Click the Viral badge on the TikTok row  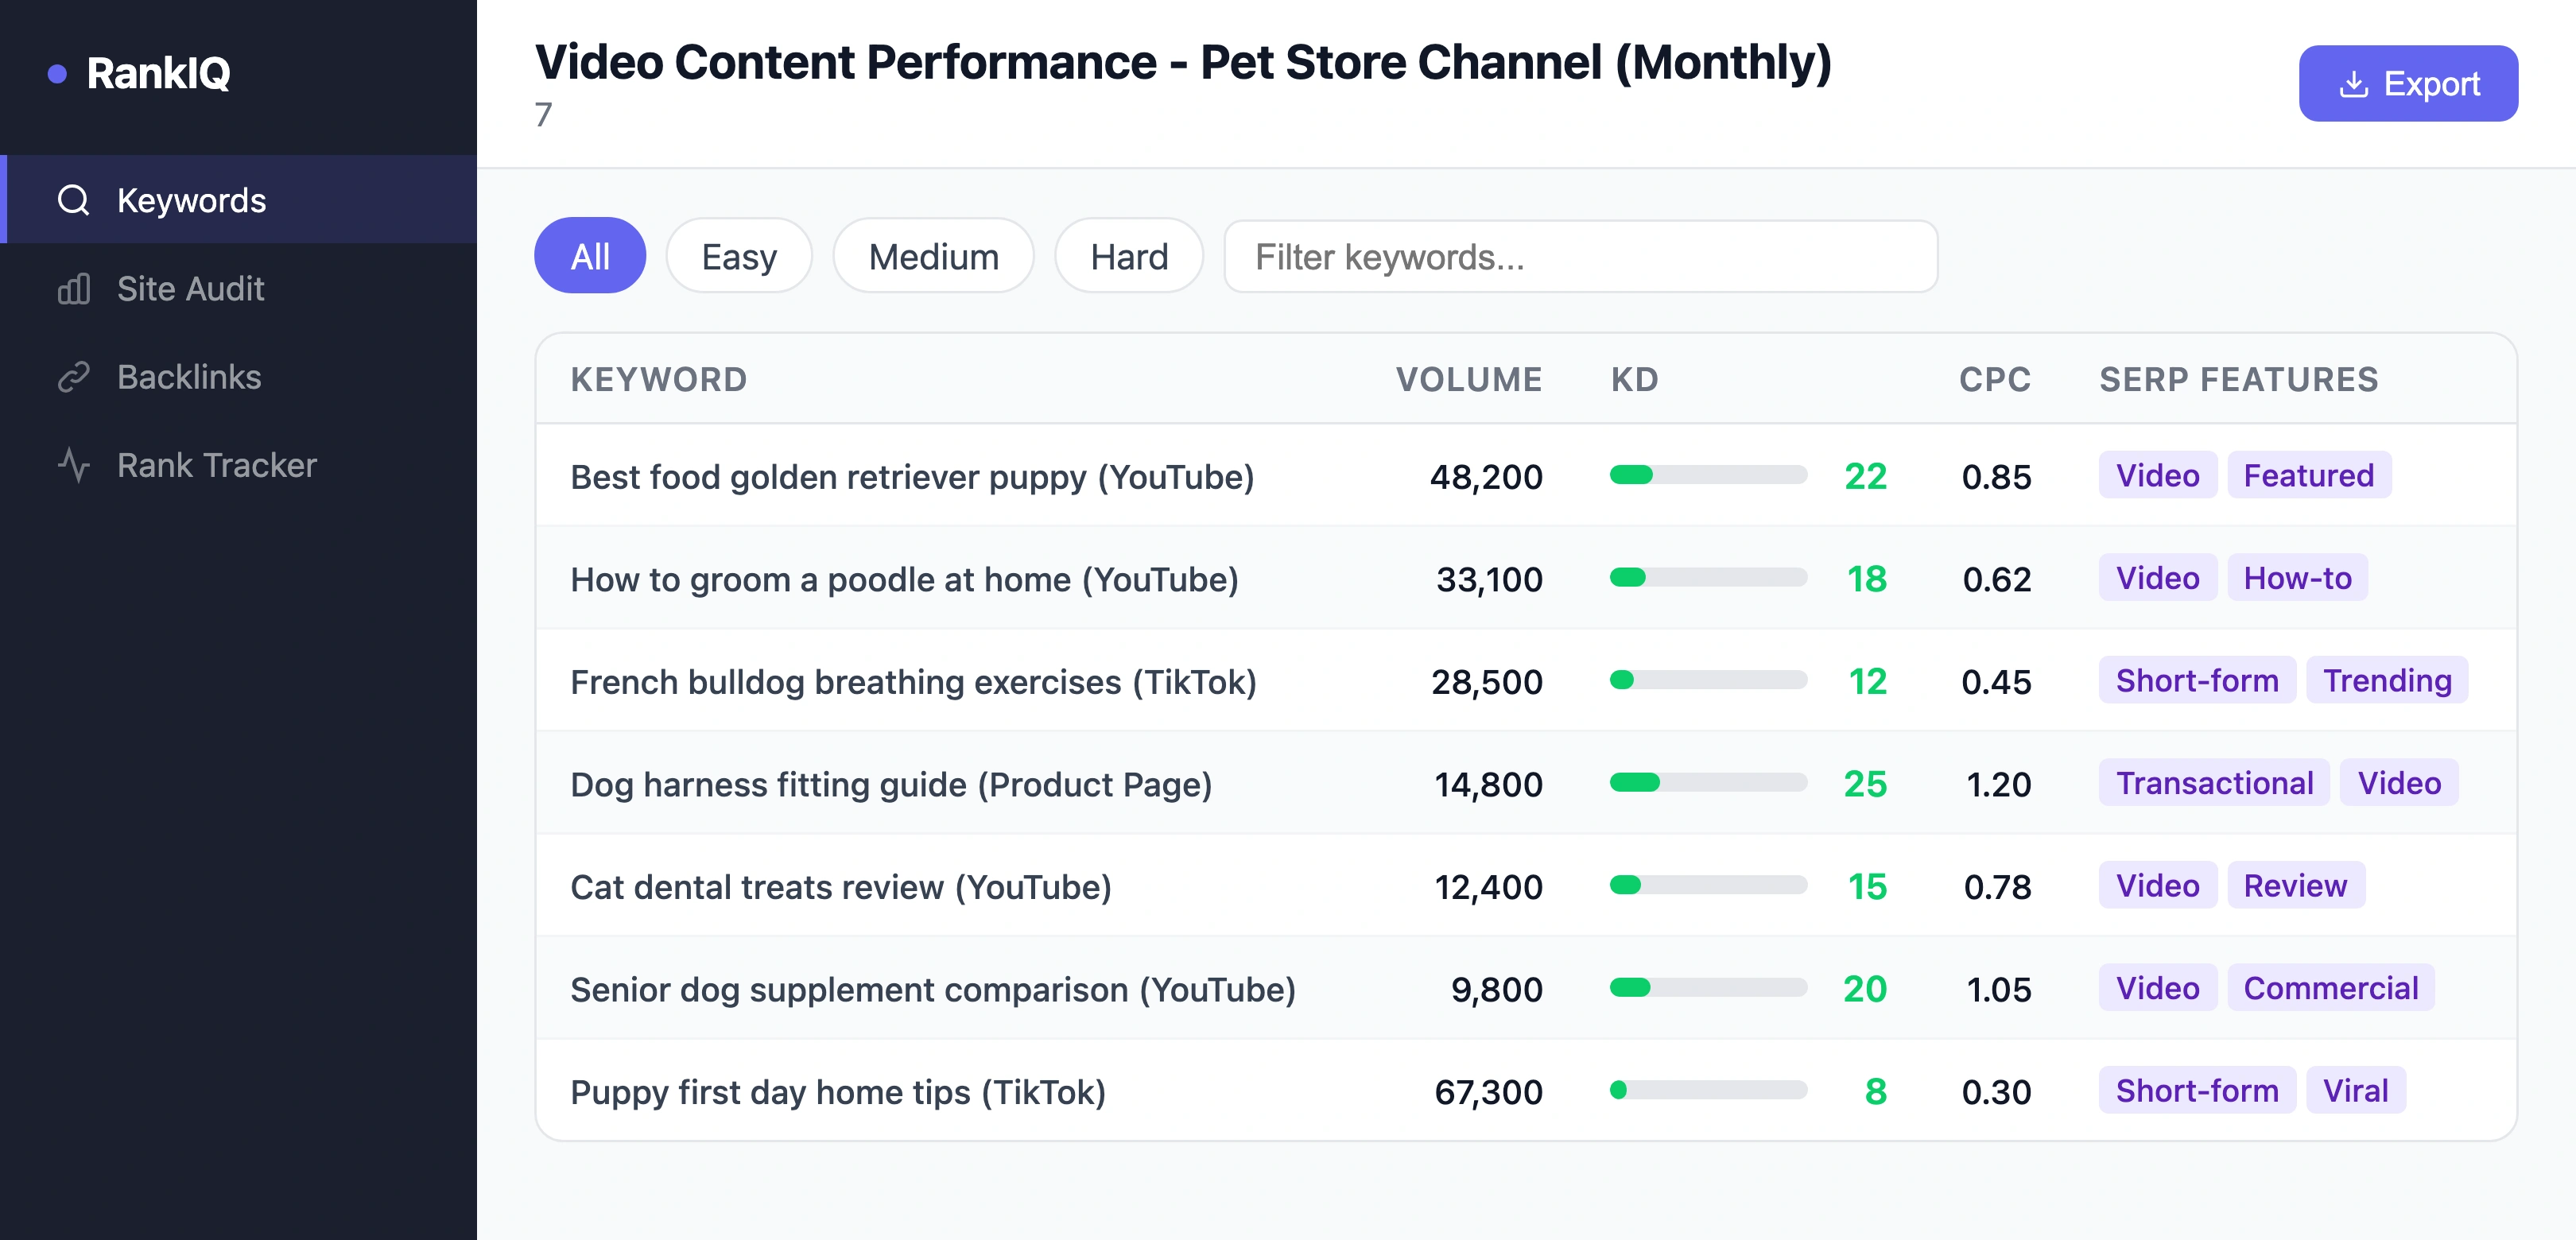2356,1090
